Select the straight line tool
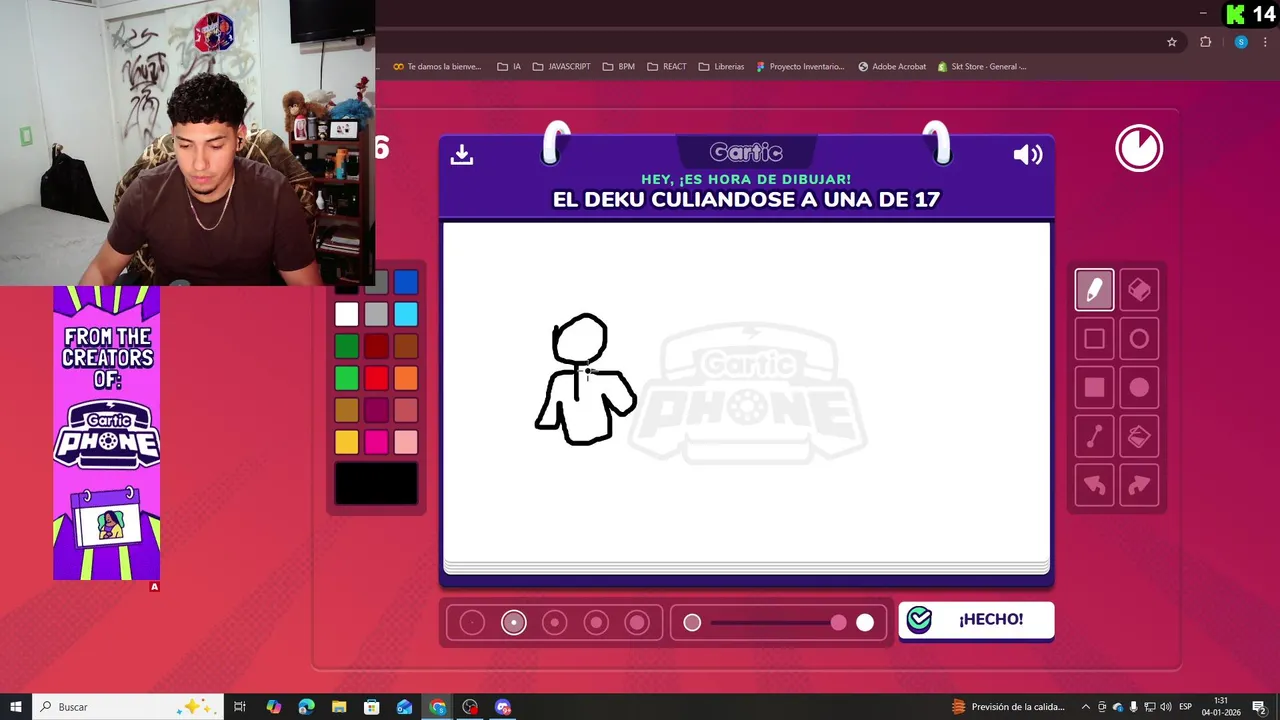Image resolution: width=1280 pixels, height=720 pixels. (x=1094, y=437)
